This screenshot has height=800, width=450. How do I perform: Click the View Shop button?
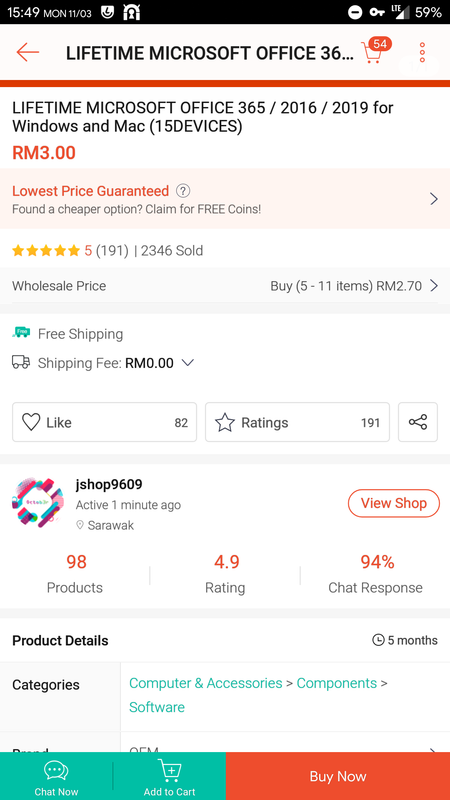[394, 503]
